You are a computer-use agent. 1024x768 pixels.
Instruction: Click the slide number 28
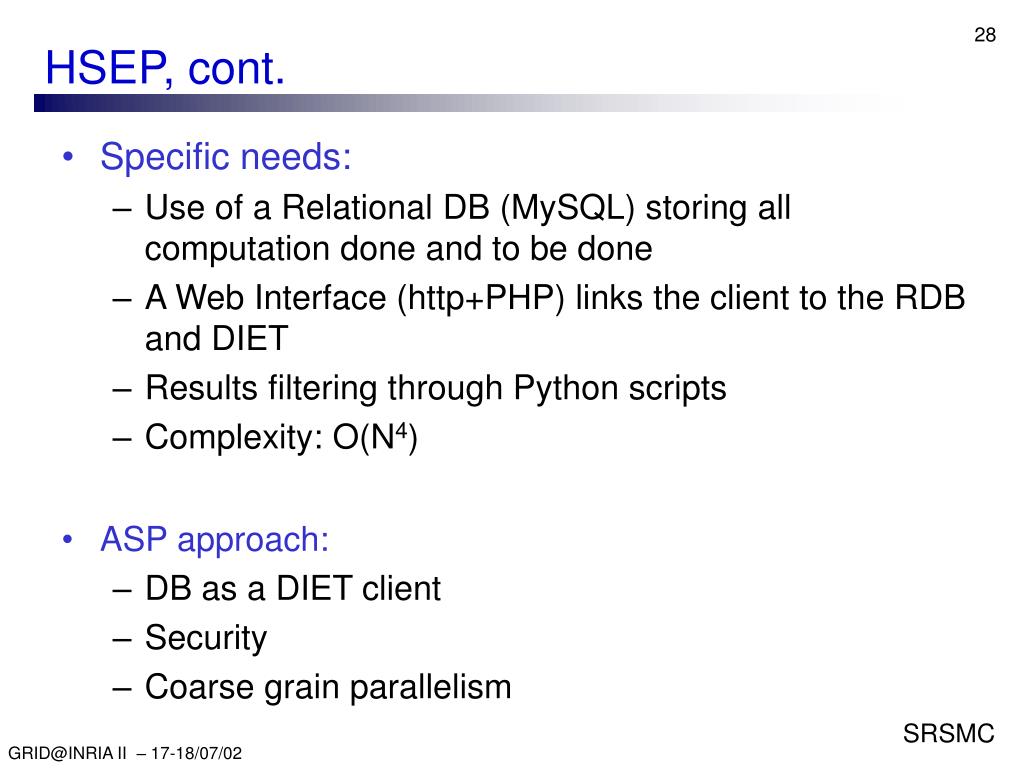coord(985,35)
